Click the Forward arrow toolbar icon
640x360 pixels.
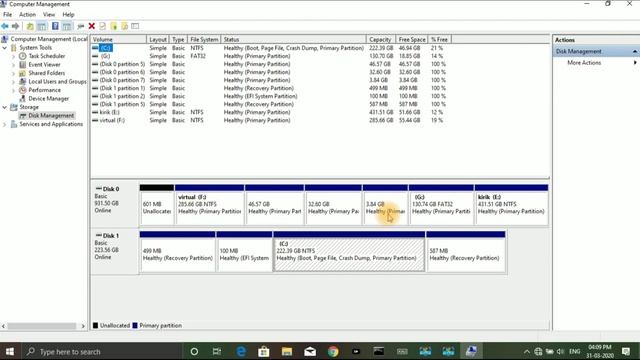pos(16,26)
